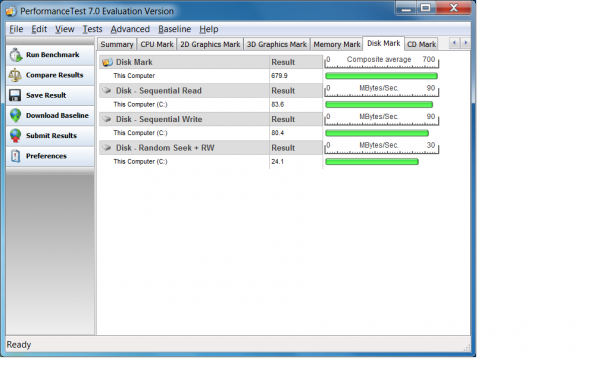Screen dimensions: 600x375
Task: Click the 80.4 result value
Action: click(x=278, y=133)
